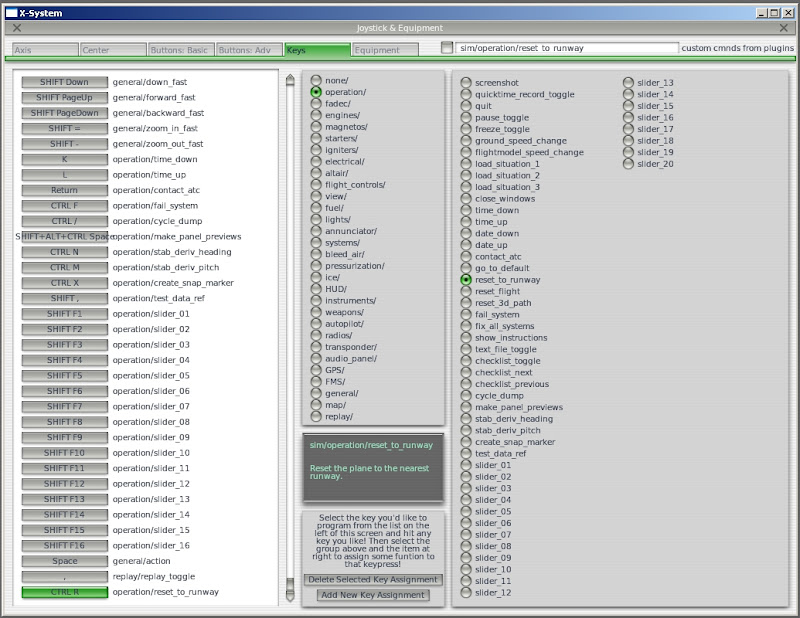Choose the view/ command group

click(316, 196)
